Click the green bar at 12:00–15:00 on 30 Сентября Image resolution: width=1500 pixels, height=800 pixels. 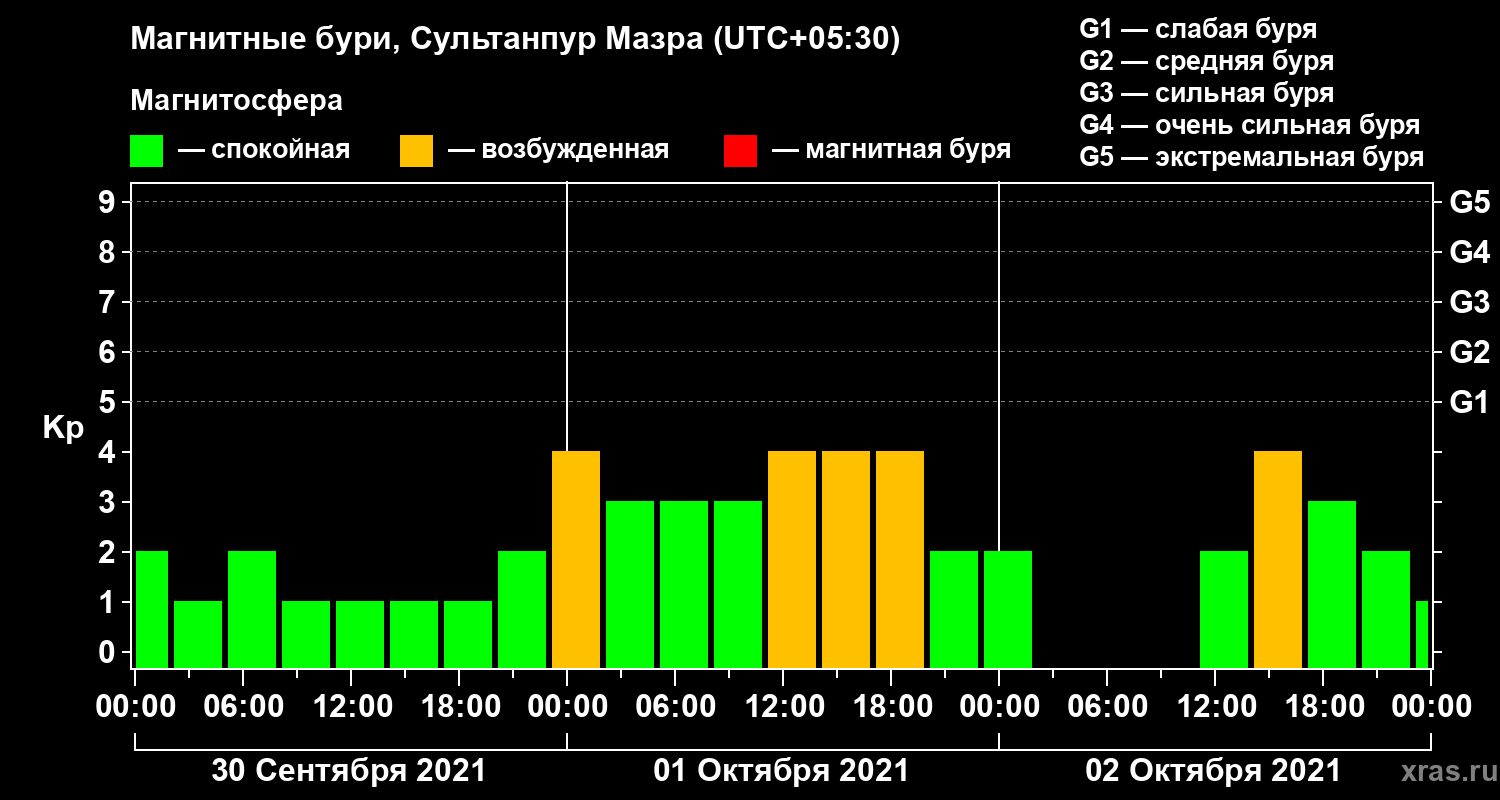coord(360,634)
